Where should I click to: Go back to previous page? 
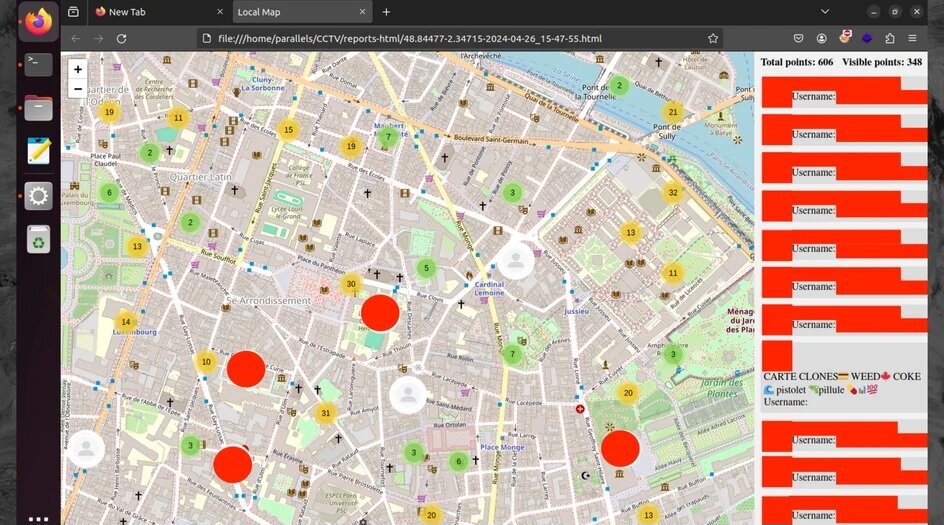click(76, 39)
